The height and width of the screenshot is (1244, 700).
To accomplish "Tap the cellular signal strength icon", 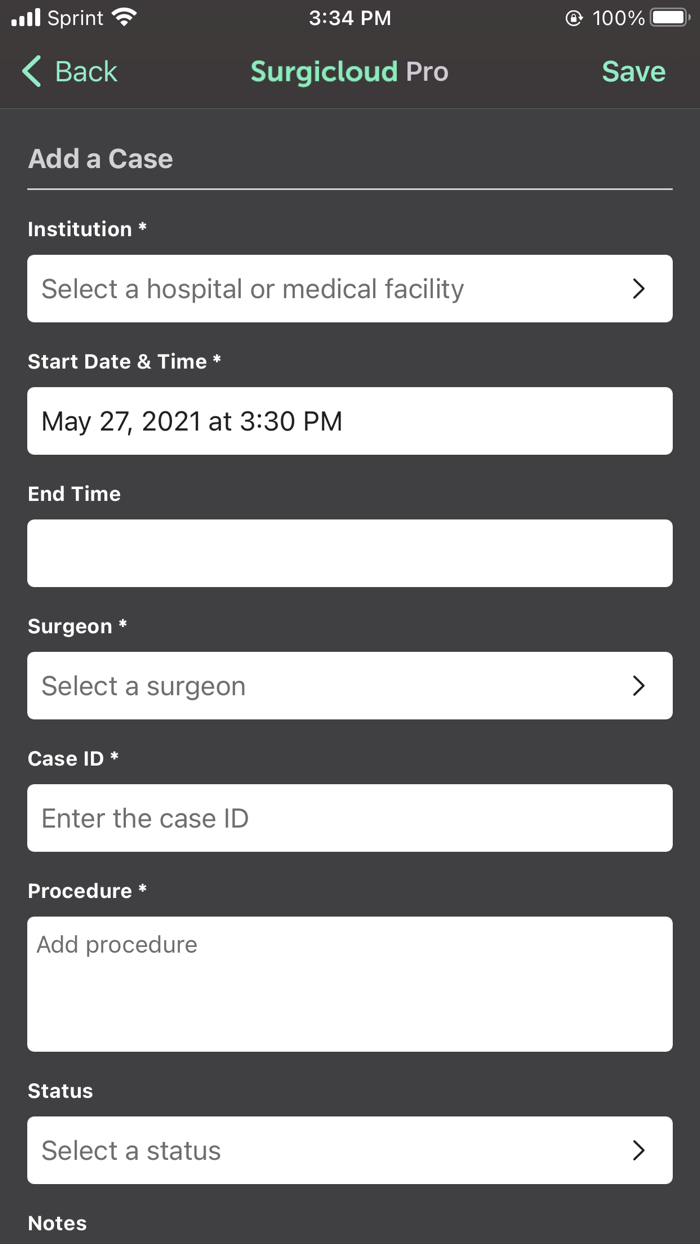I will click(27, 16).
